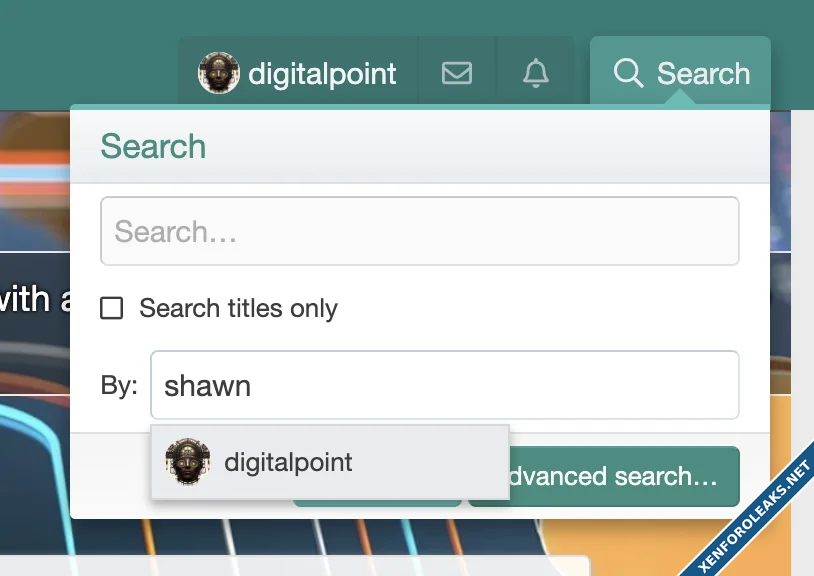Click the "Search titles only" label text
This screenshot has height=576, width=814.
coord(238,309)
